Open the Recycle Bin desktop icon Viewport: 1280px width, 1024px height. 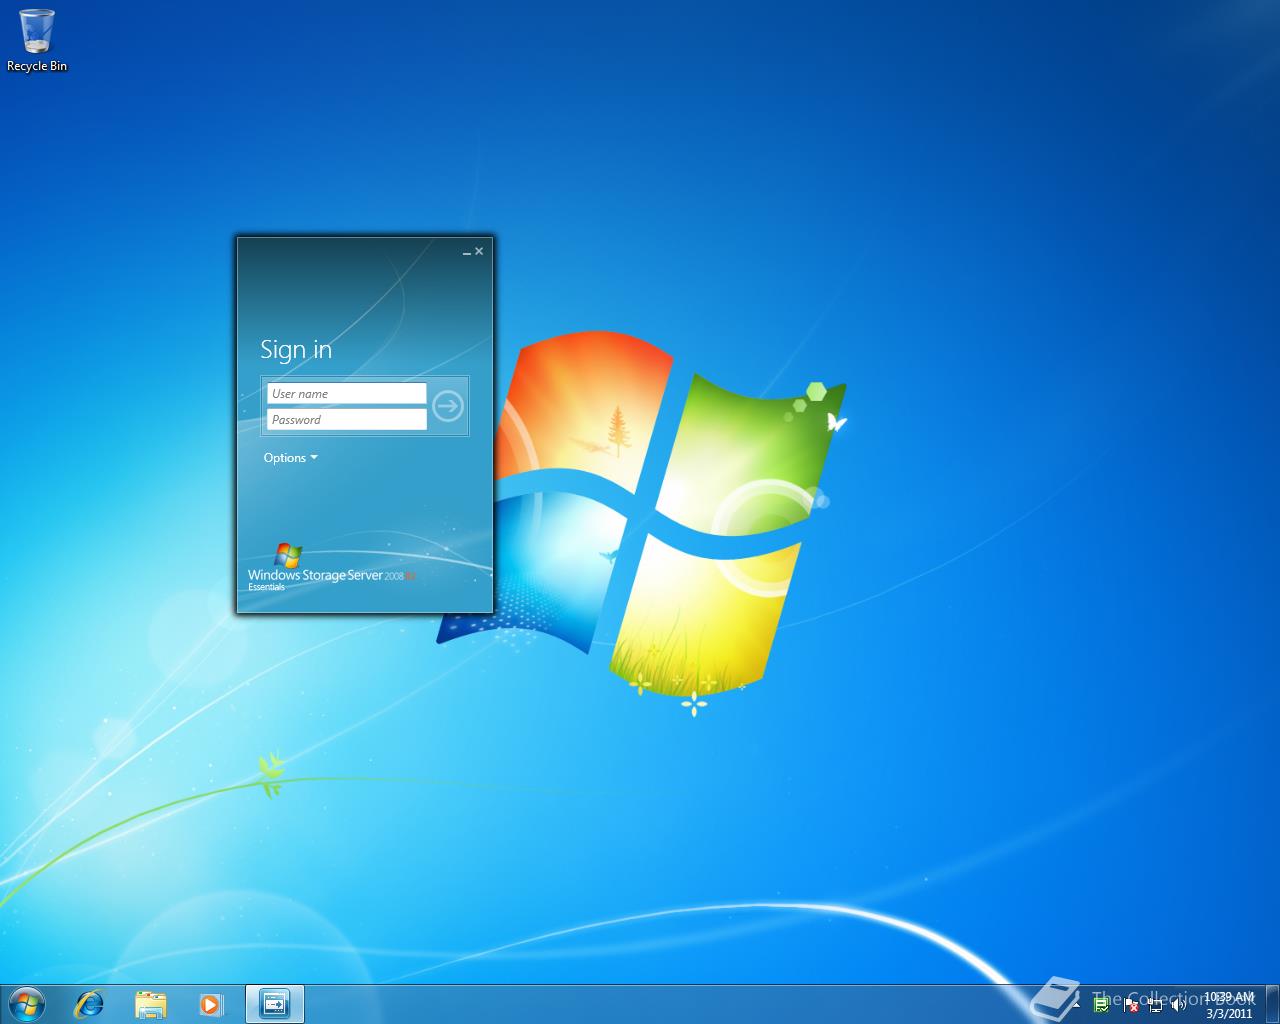[x=37, y=40]
